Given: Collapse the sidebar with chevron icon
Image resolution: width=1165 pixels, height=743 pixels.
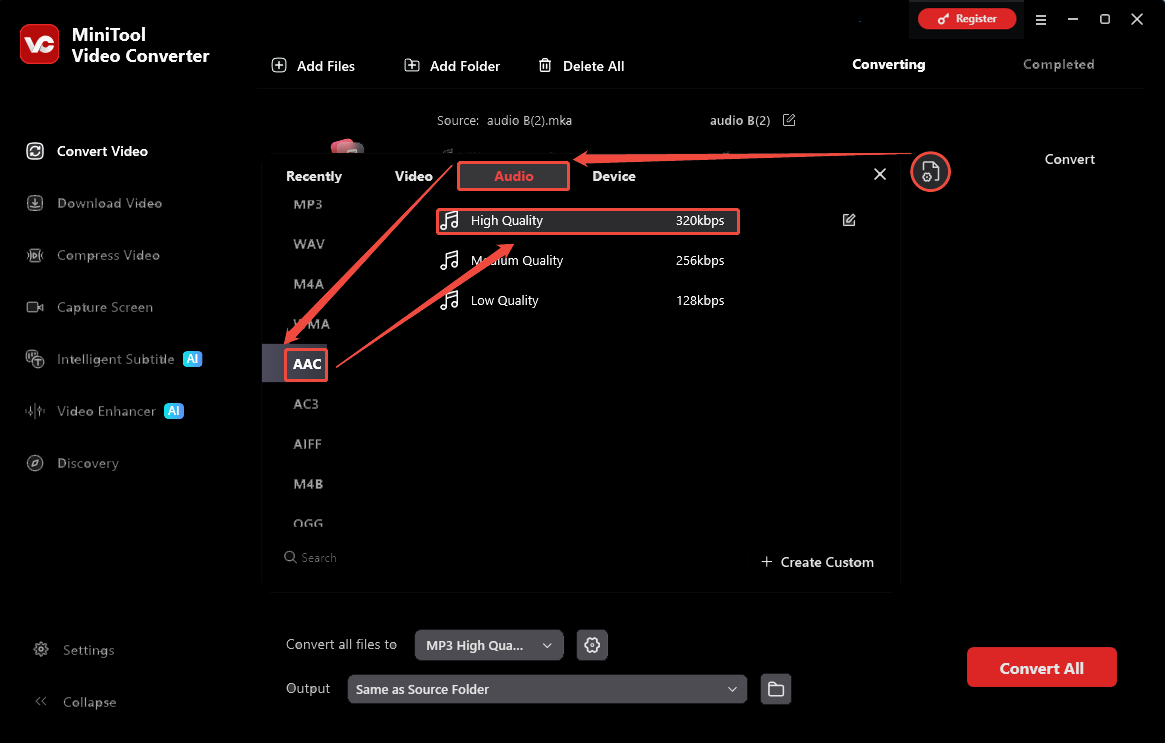Looking at the screenshot, I should coord(41,701).
